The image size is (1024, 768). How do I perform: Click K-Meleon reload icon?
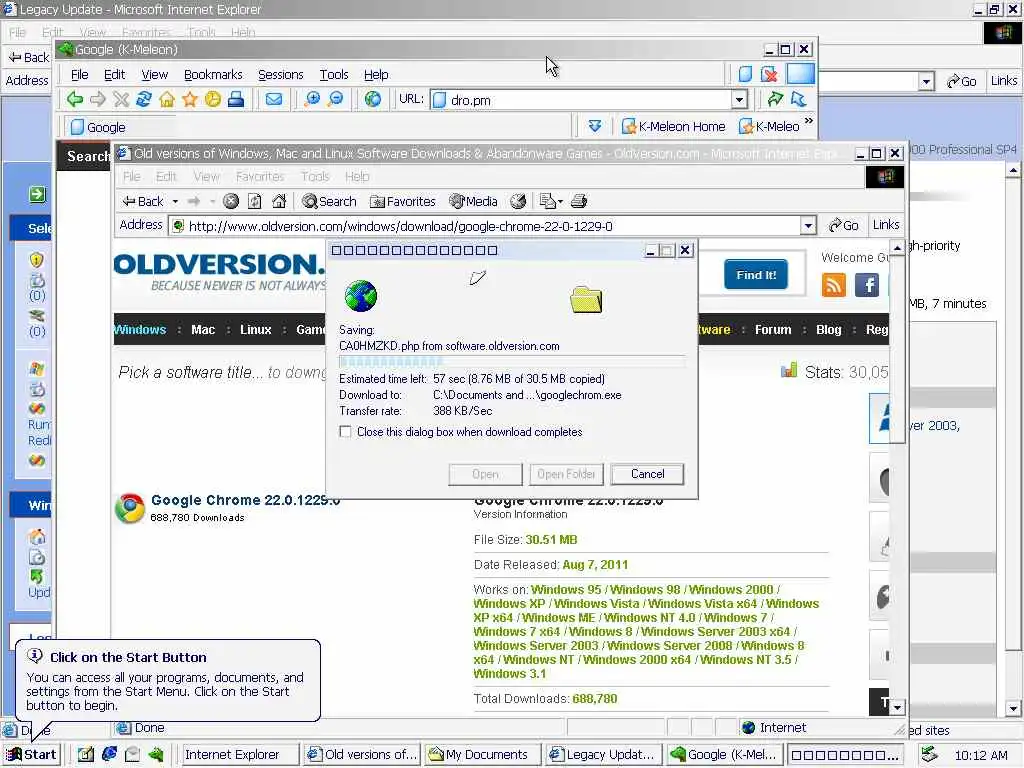(144, 99)
